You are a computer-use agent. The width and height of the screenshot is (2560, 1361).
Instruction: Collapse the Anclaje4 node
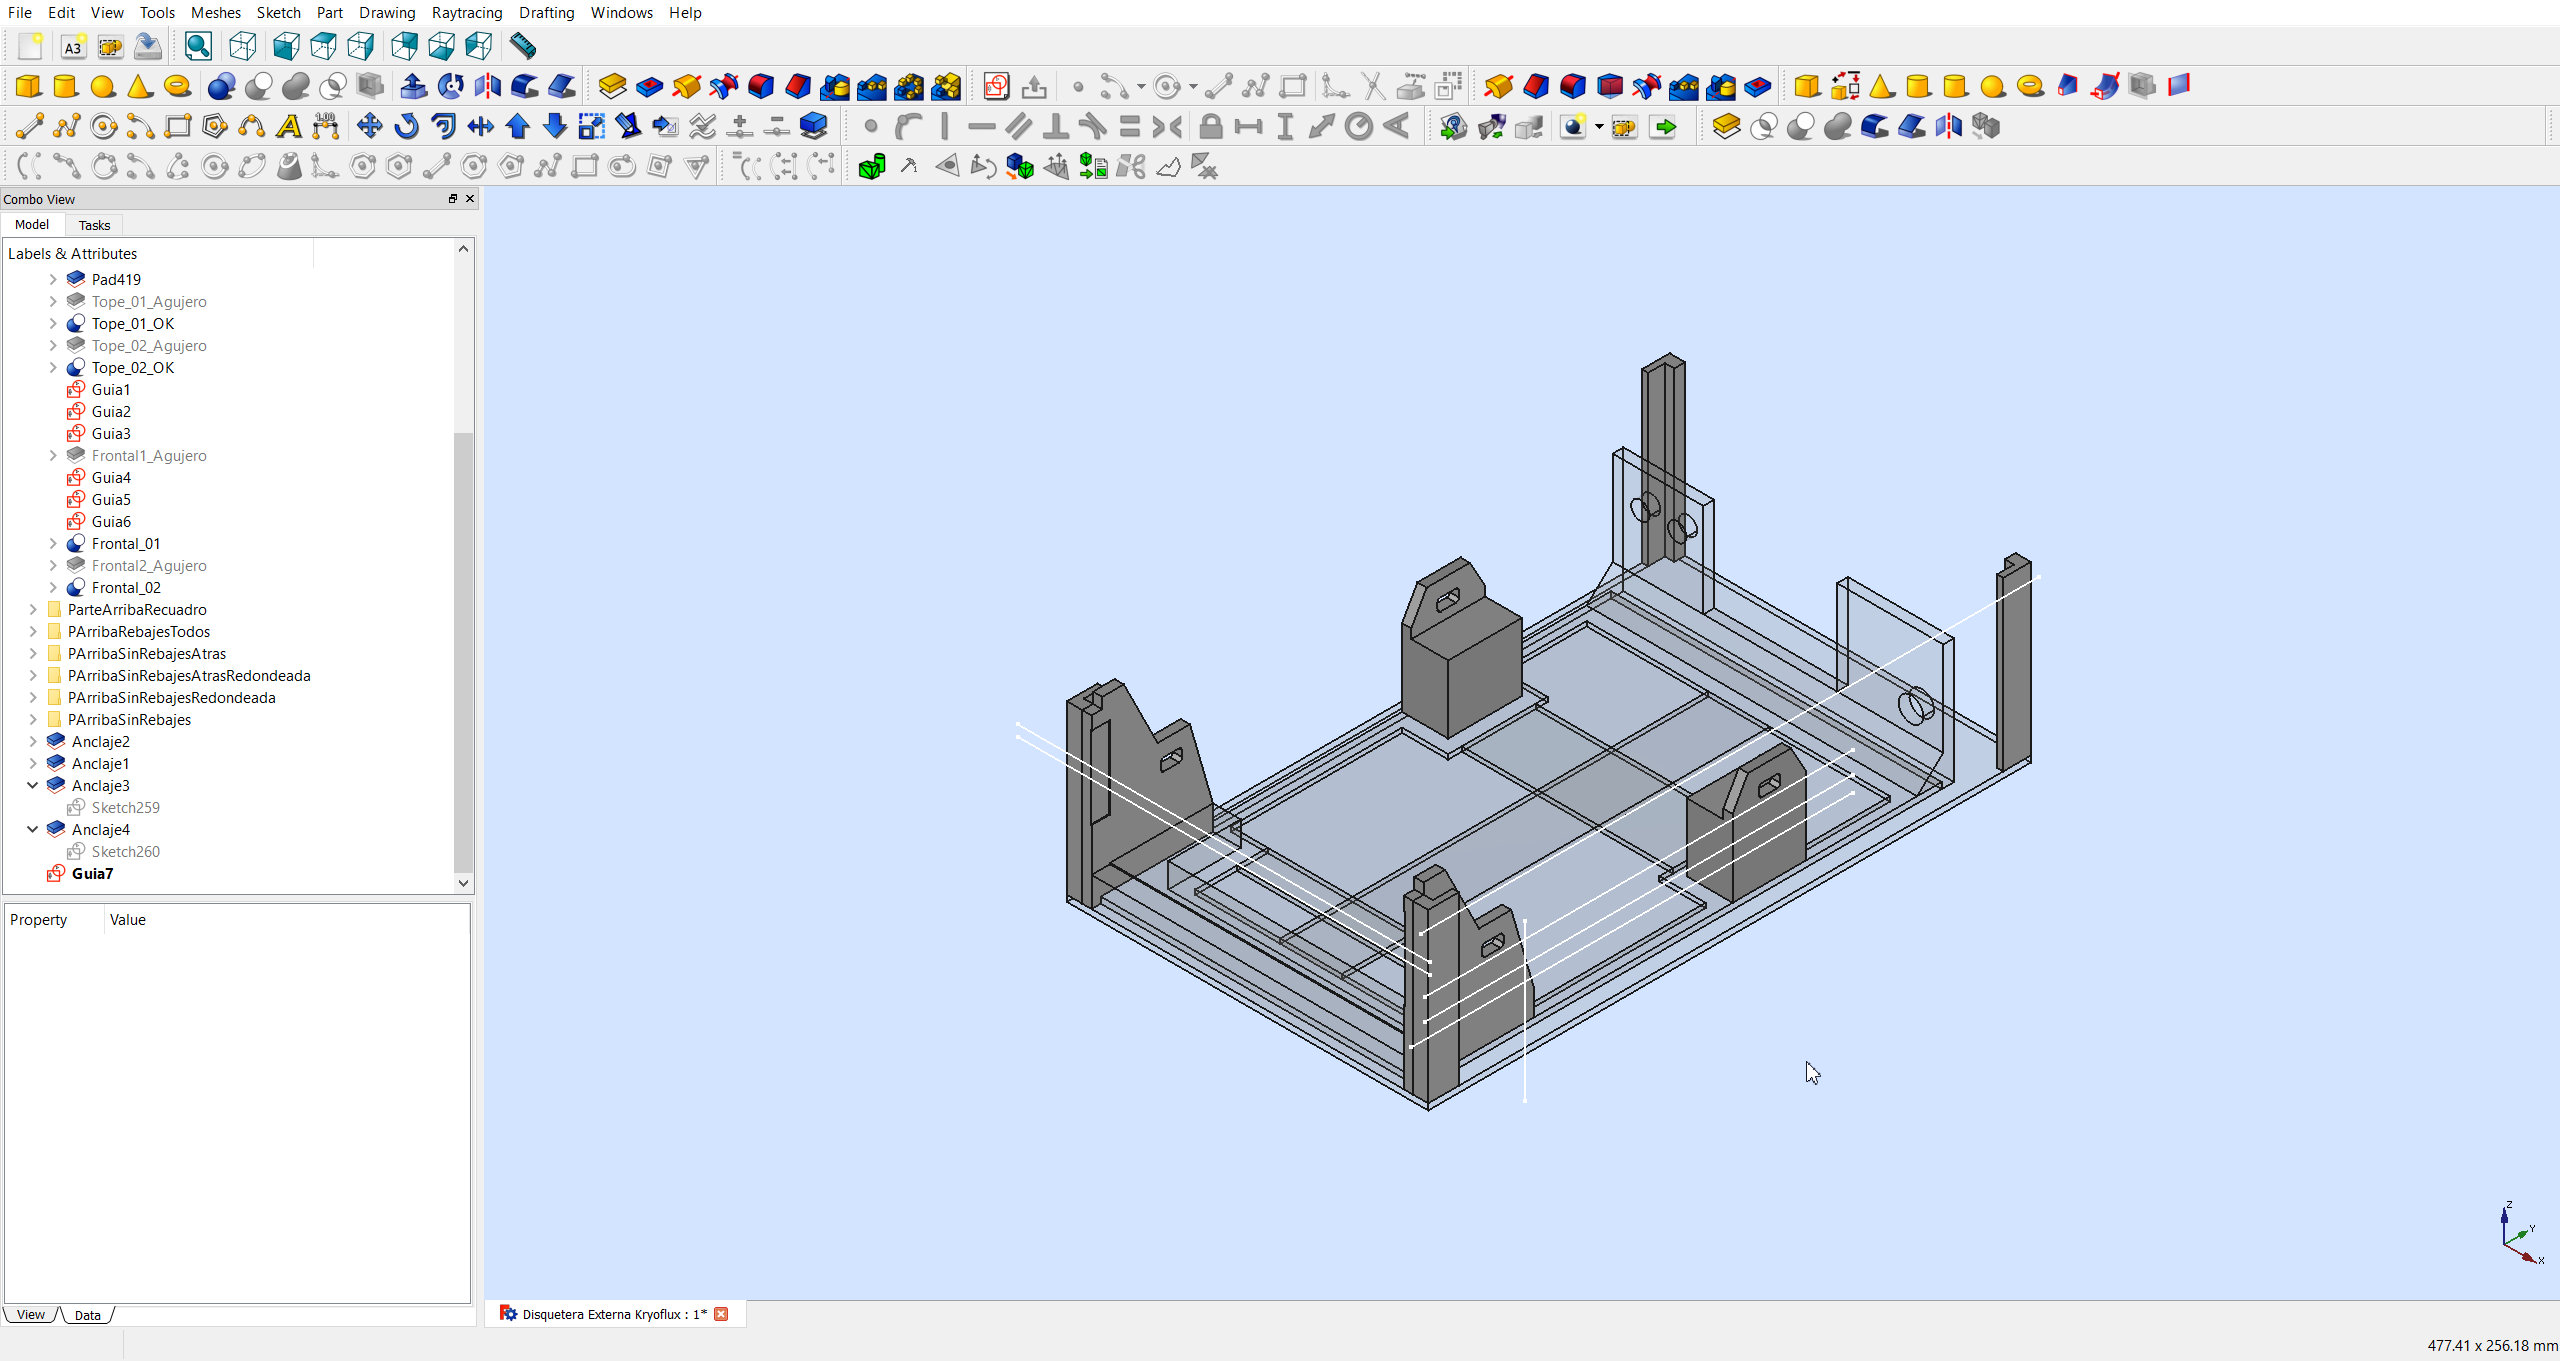point(33,829)
